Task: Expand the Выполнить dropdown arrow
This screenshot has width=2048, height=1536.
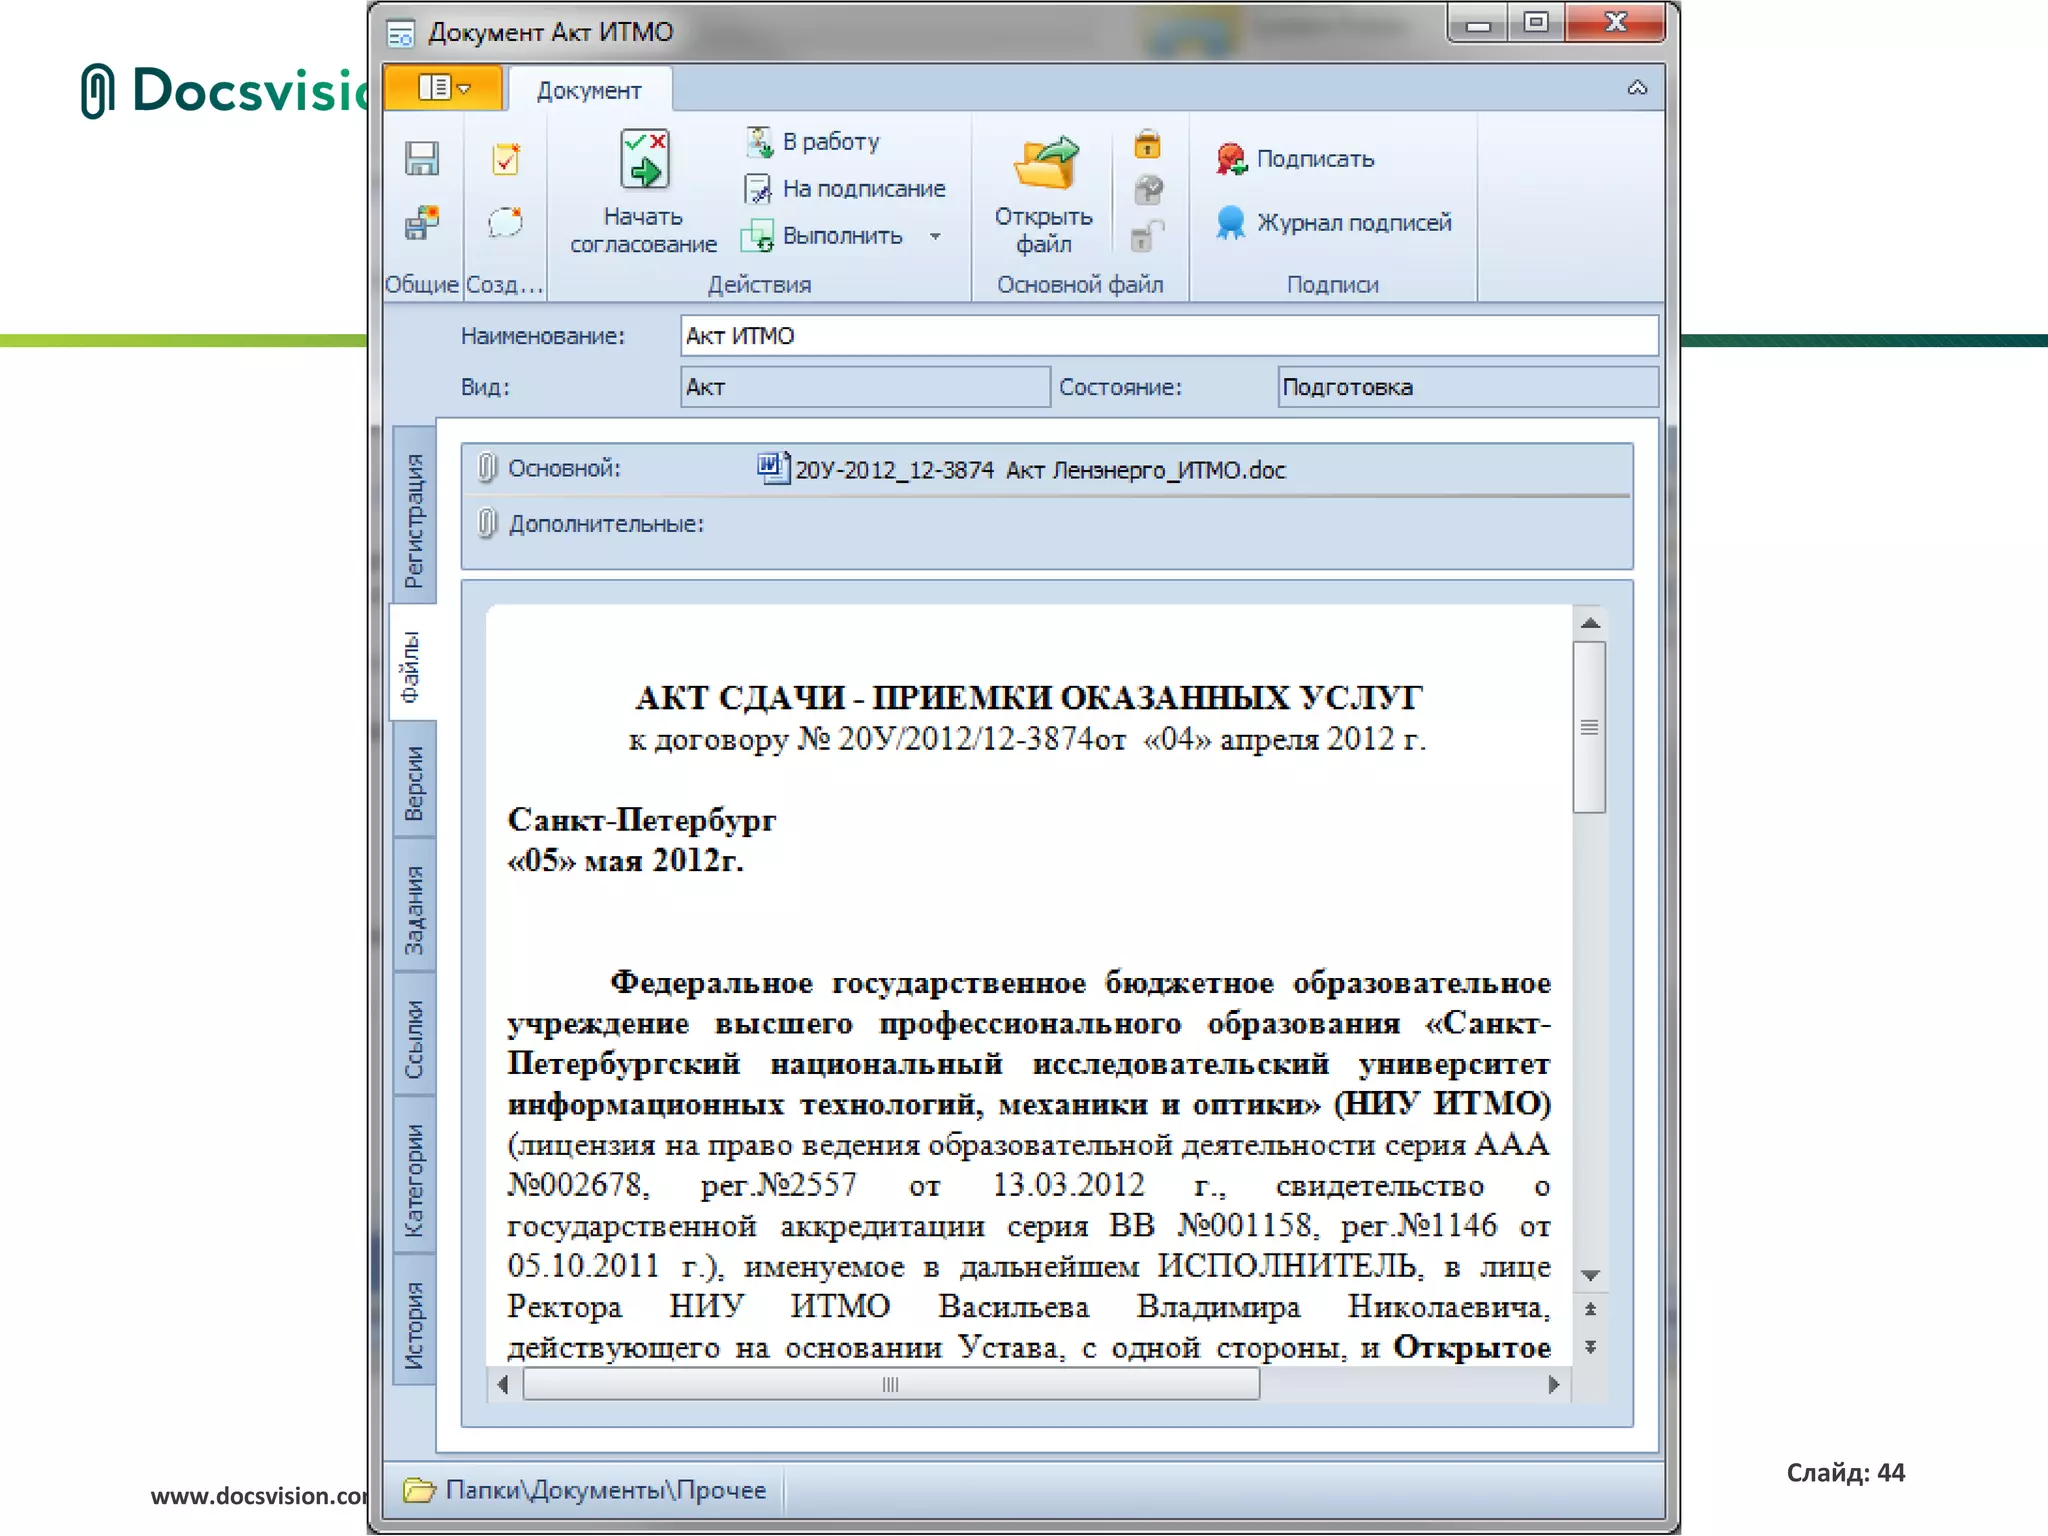Action: pos(935,237)
